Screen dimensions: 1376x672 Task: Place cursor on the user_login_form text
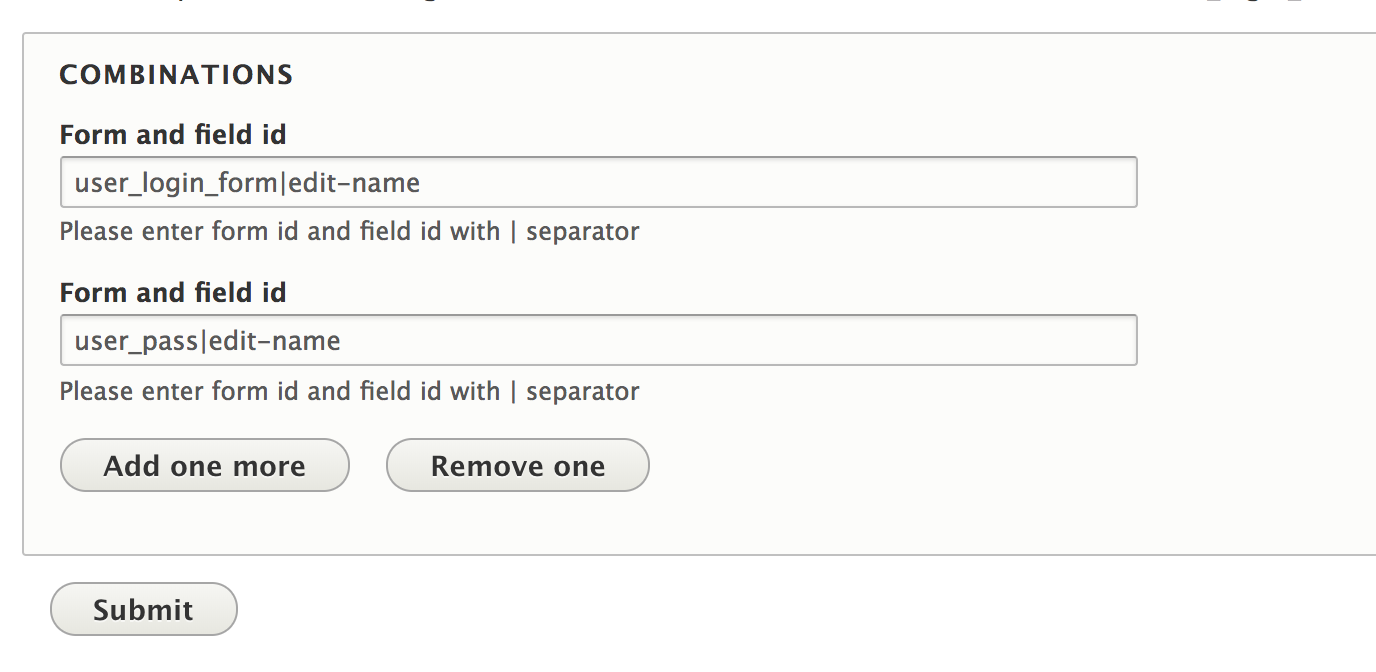click(177, 183)
